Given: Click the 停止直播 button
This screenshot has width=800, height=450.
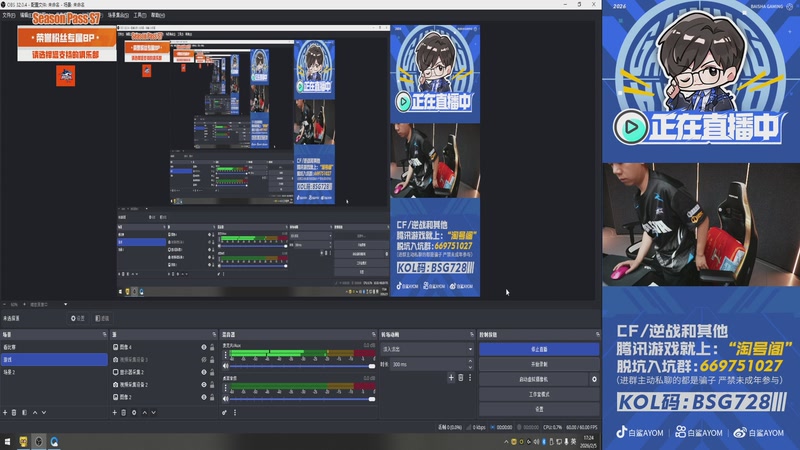Looking at the screenshot, I should [x=539, y=349].
